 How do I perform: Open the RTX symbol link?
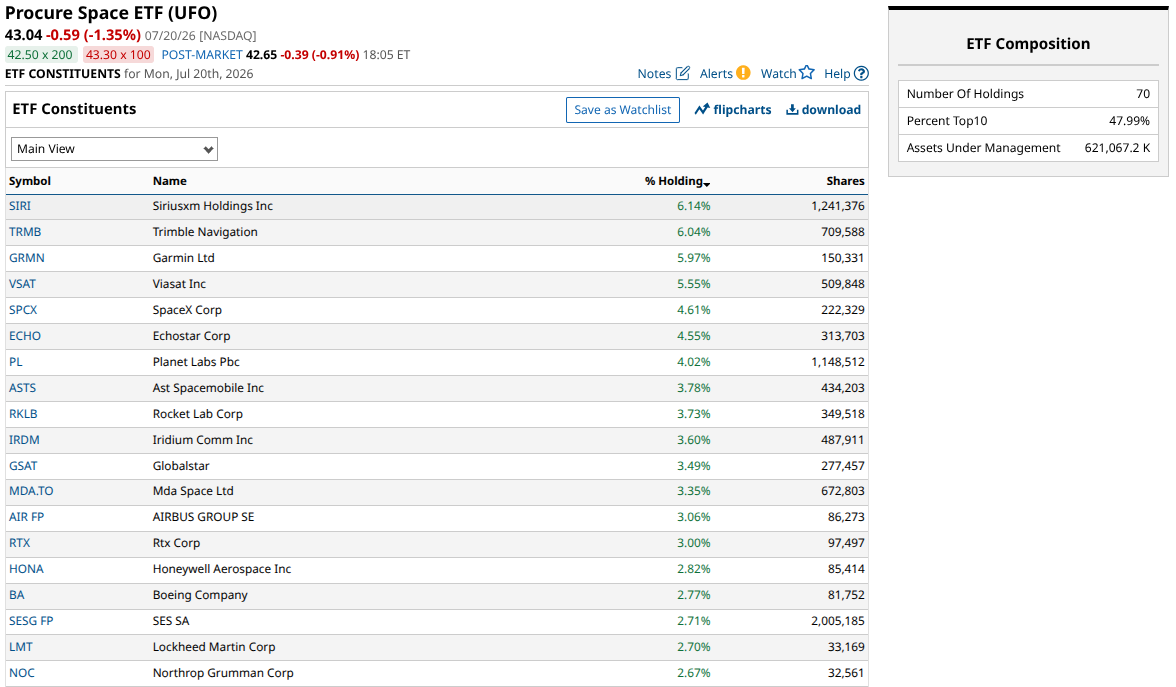tap(20, 542)
